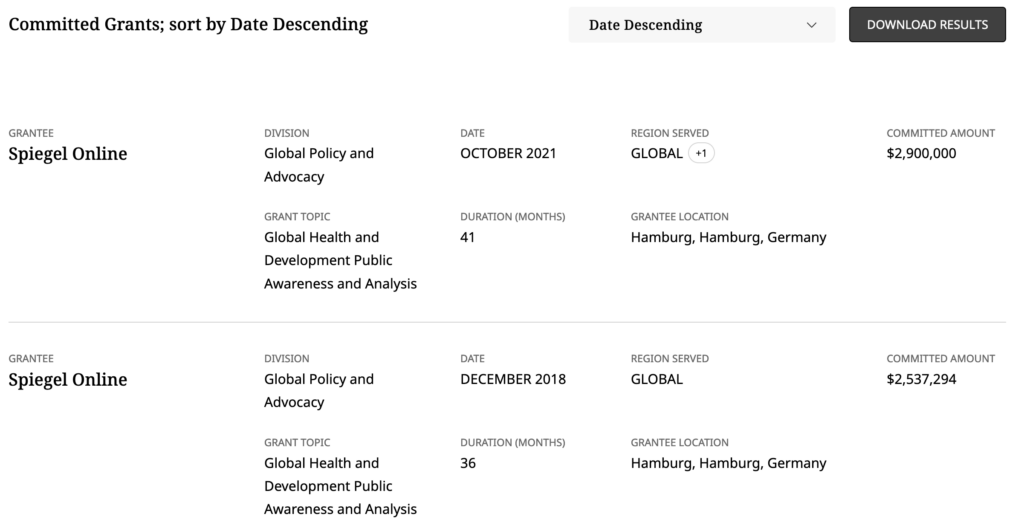Open the Spiegel Online grant from October 2021
This screenshot has width=1024, height=531.
[x=68, y=154]
